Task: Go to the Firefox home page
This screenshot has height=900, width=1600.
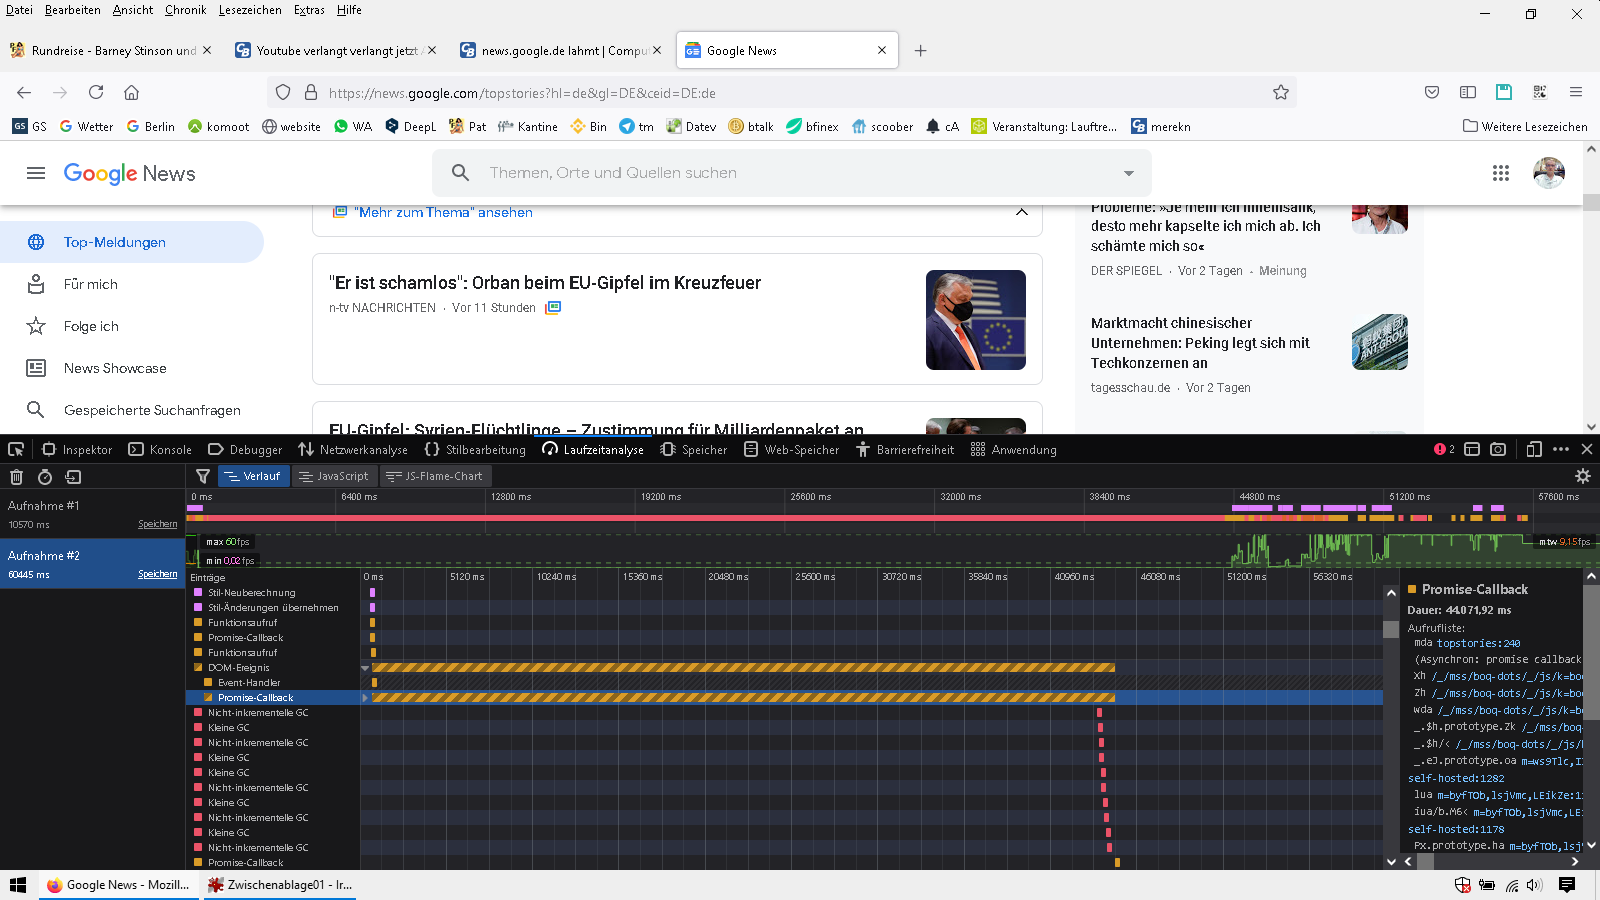Action: [131, 92]
